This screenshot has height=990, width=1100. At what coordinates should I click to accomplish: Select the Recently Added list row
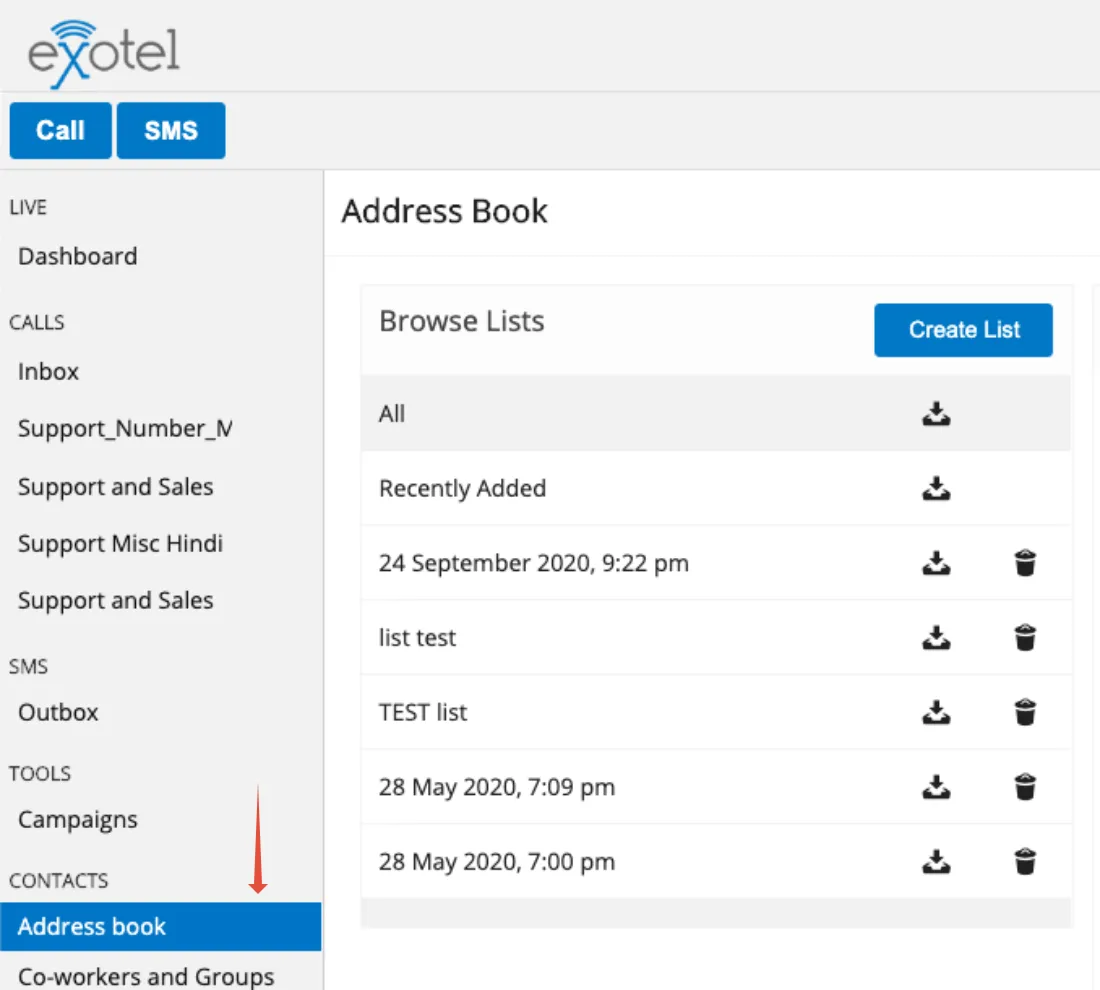716,488
